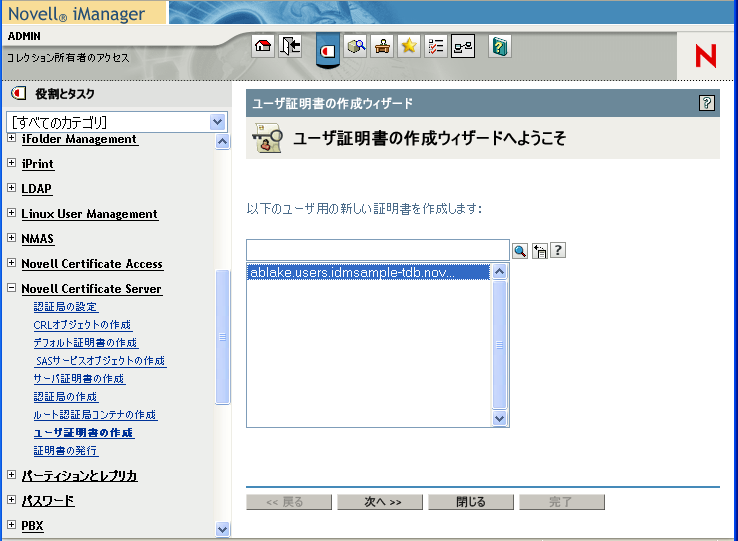This screenshot has height=541, width=738.
Task: Click user list scroll down arrow
Action: coord(499,418)
